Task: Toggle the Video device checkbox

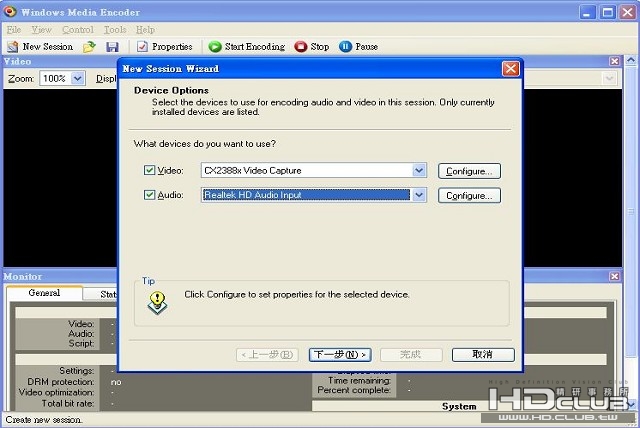Action: click(149, 170)
